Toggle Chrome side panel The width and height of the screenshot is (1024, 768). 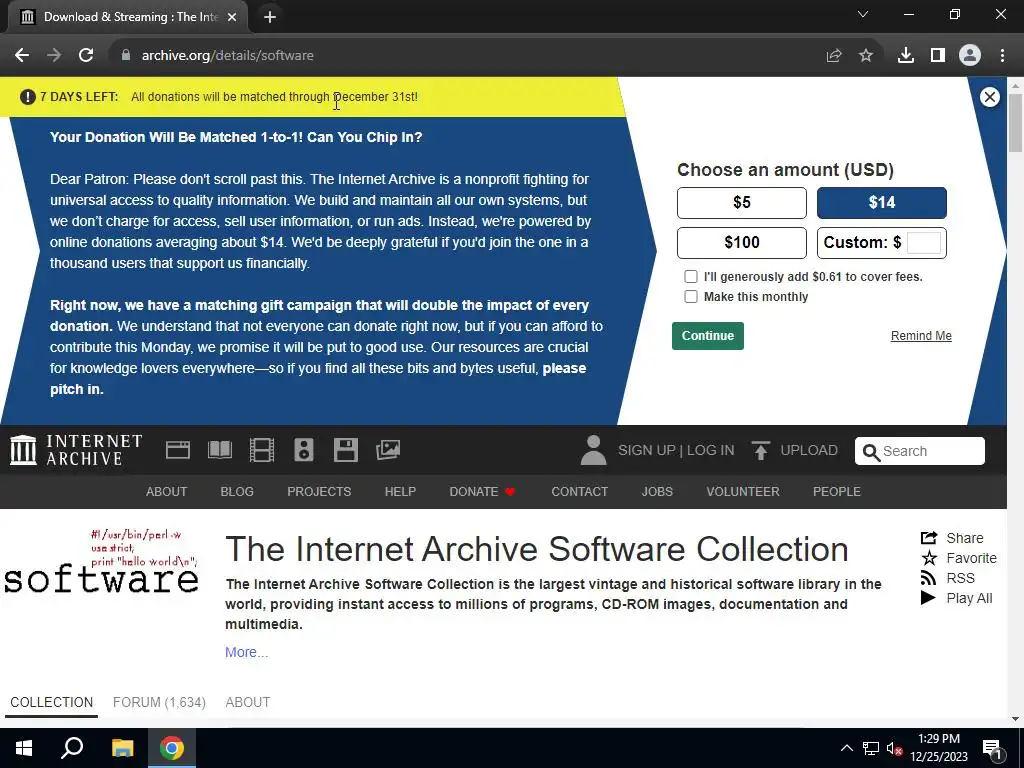point(938,56)
